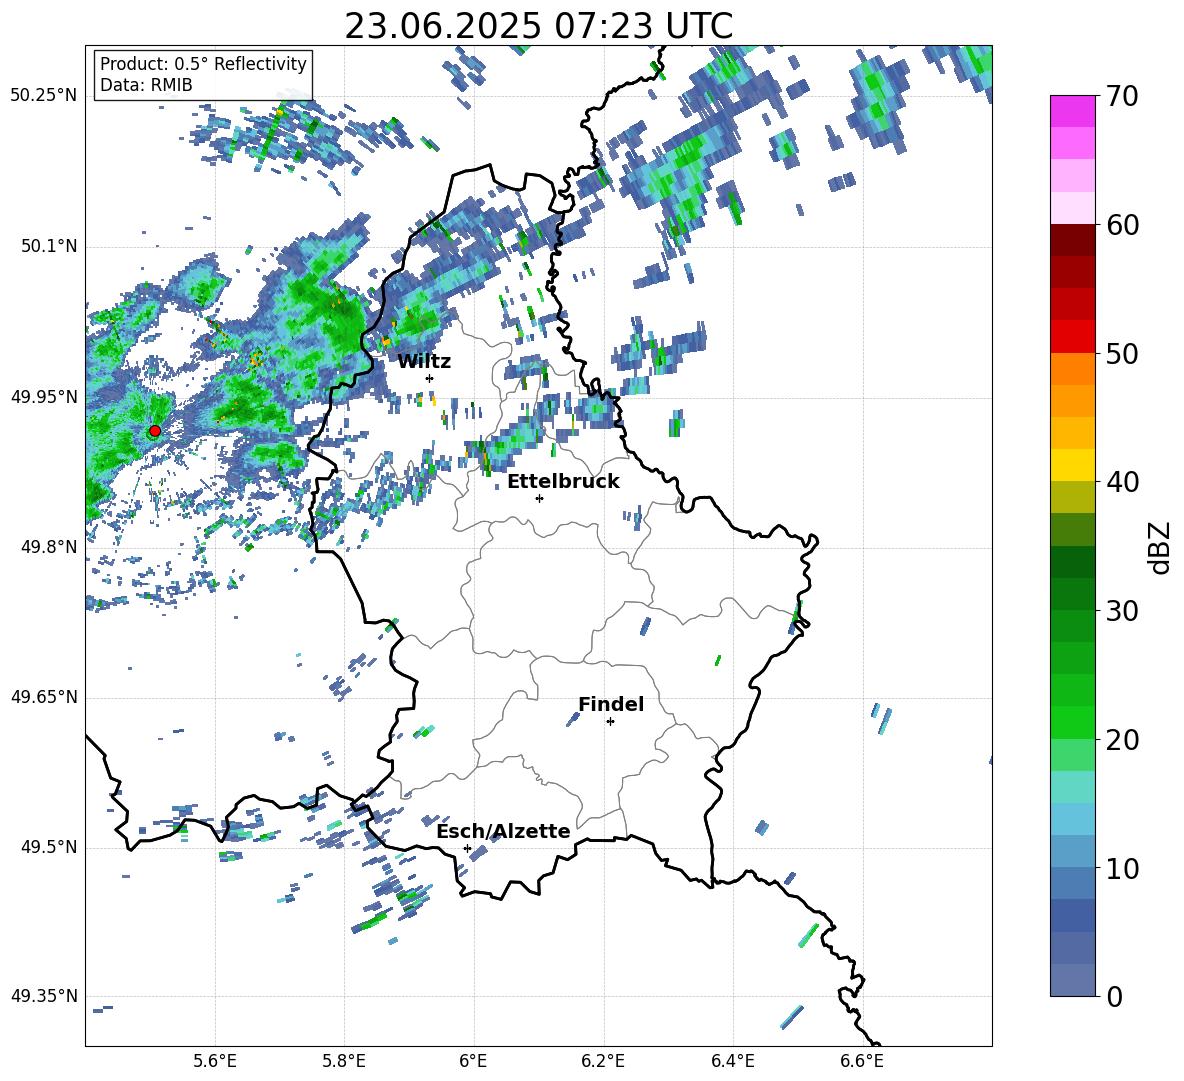
Task: Click the Findel station cross marker
Action: click(x=610, y=722)
